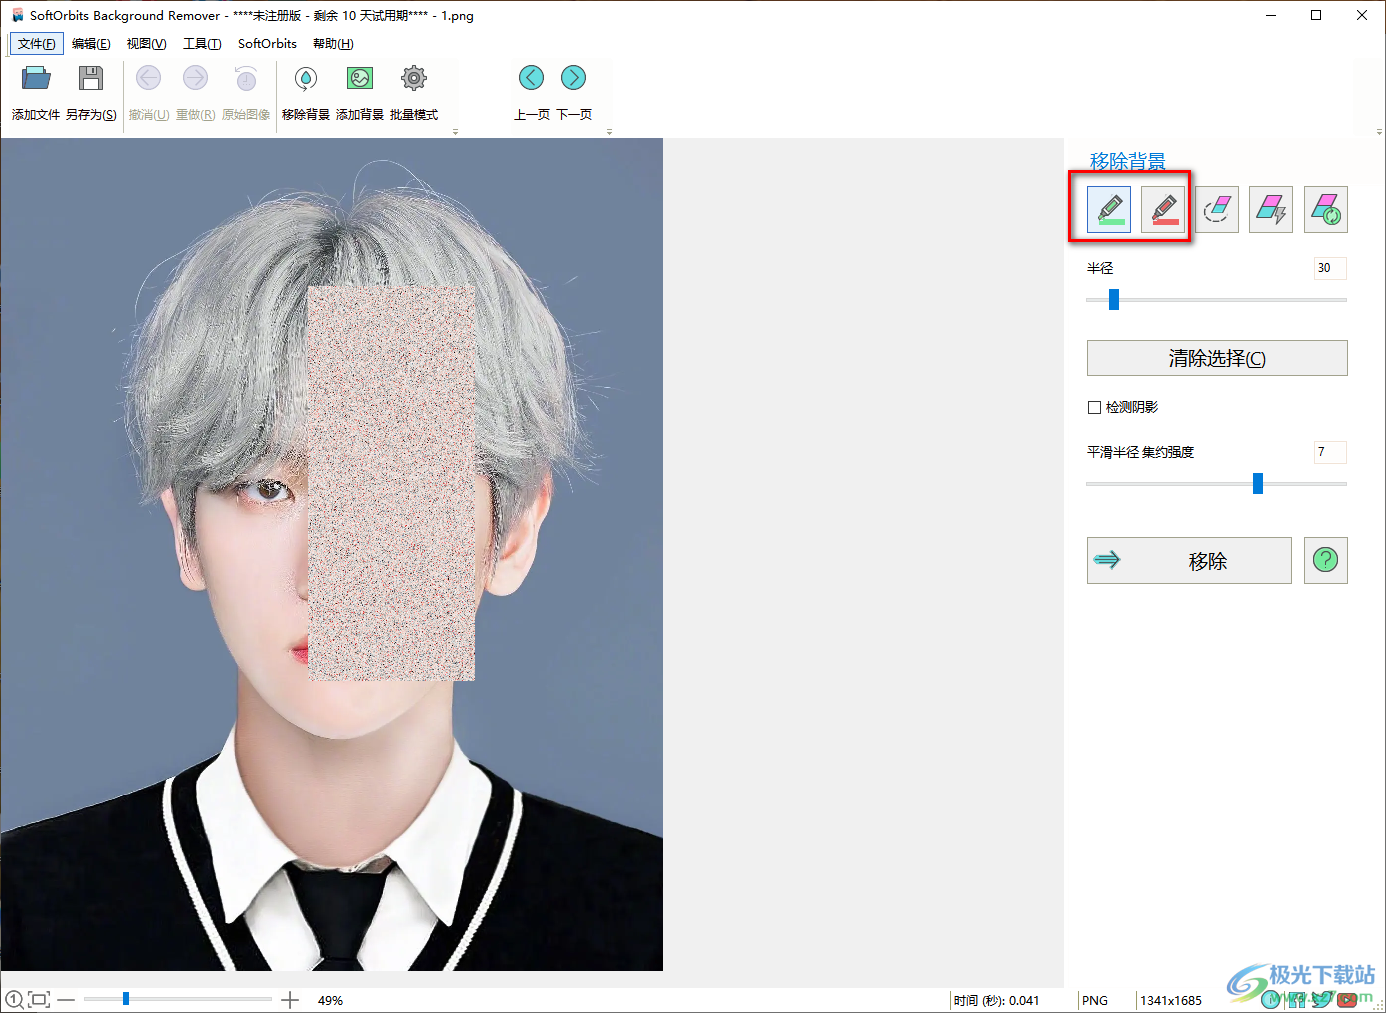Open the 视图(V) menu
Screen dimensions: 1386x1013
coord(146,44)
